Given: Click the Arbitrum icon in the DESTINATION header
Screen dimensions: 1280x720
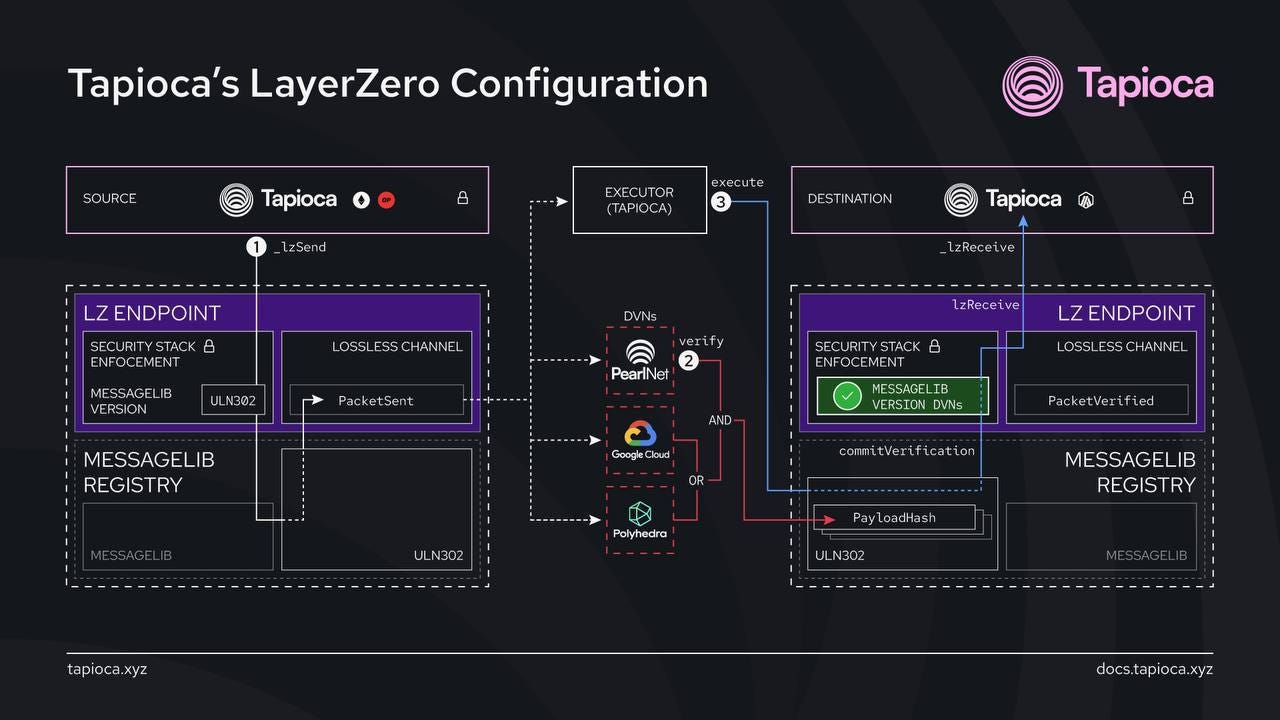Looking at the screenshot, I should (1086, 199).
